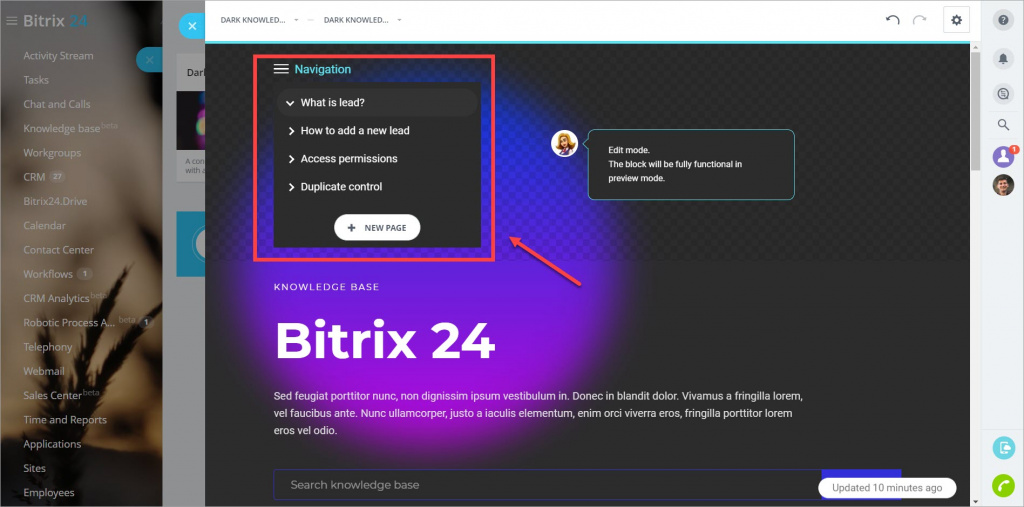This screenshot has width=1024, height=507.
Task: Open CRM in the left menu
Action: point(34,177)
